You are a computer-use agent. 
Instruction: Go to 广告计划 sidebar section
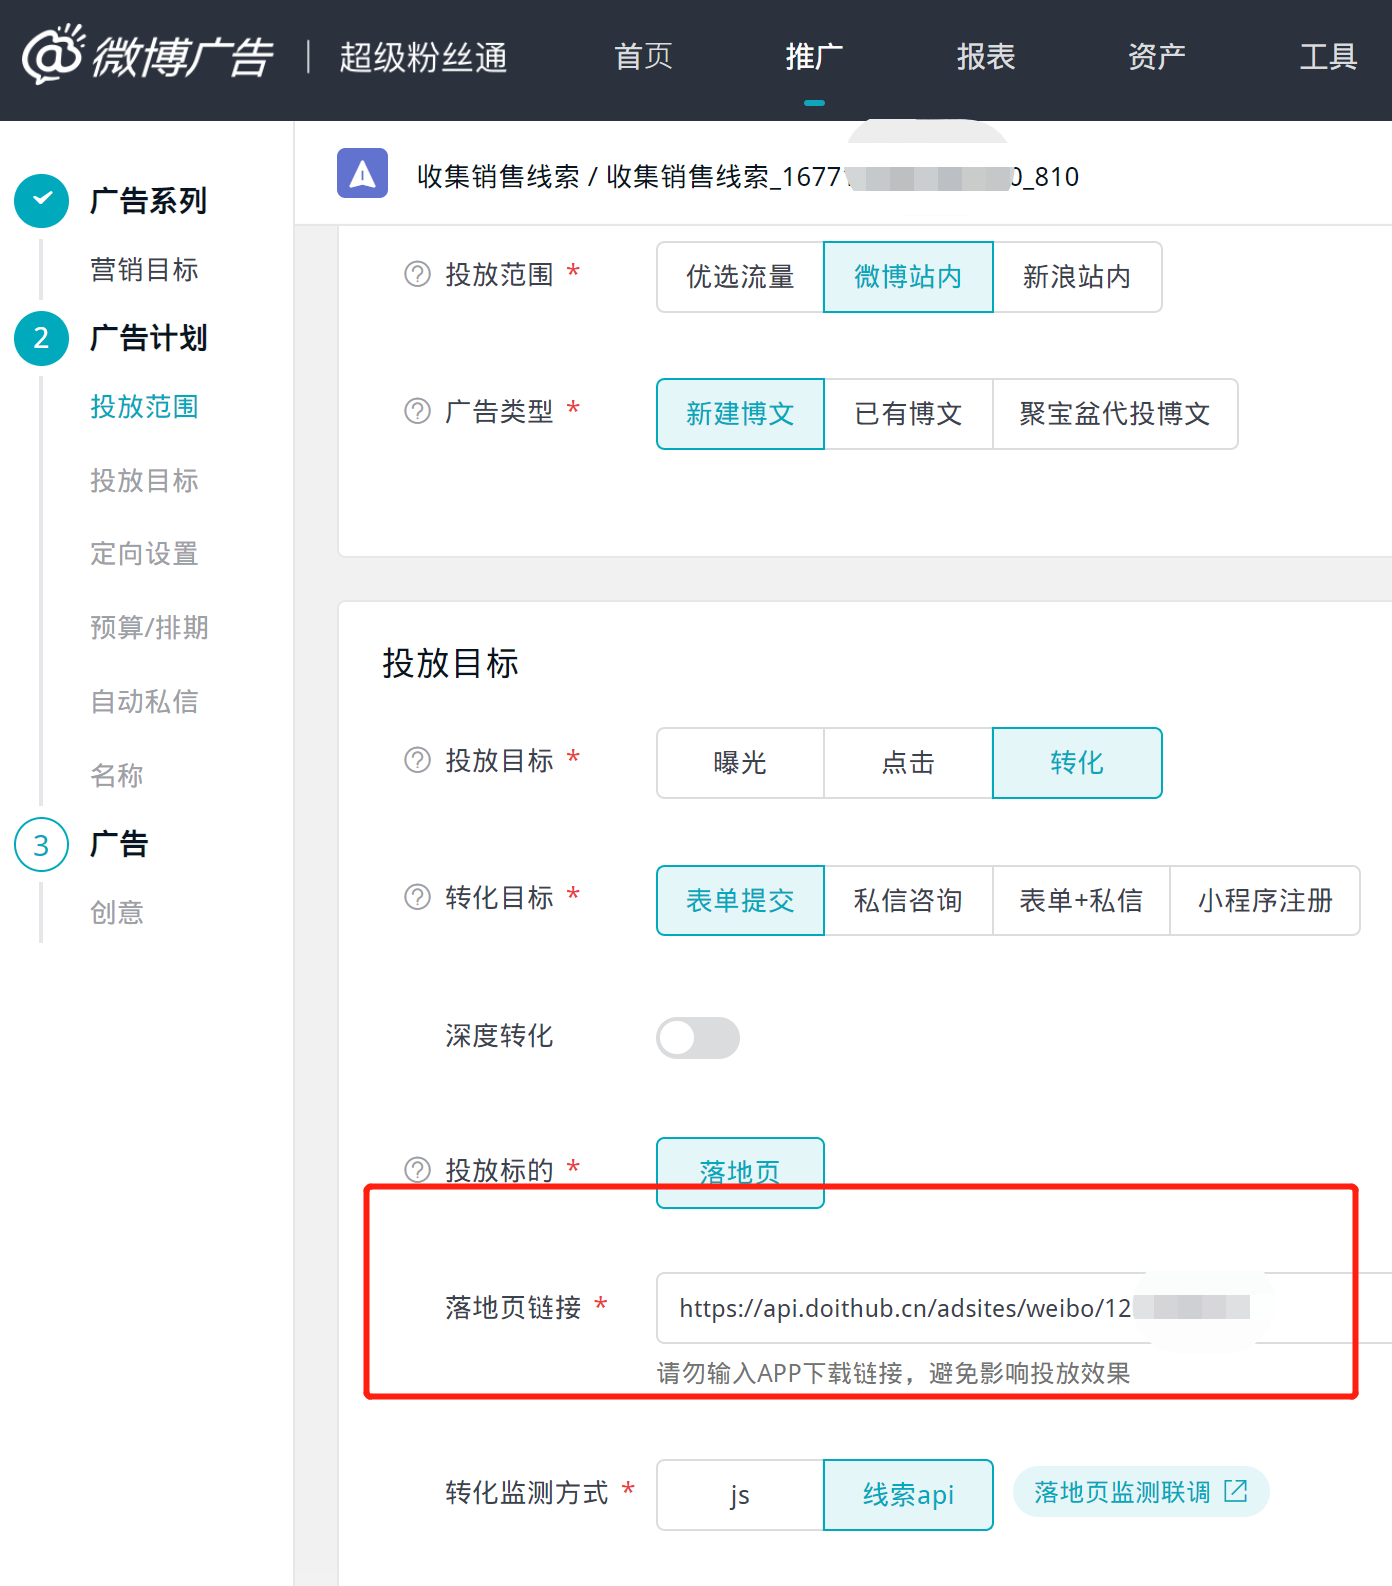[x=148, y=338]
